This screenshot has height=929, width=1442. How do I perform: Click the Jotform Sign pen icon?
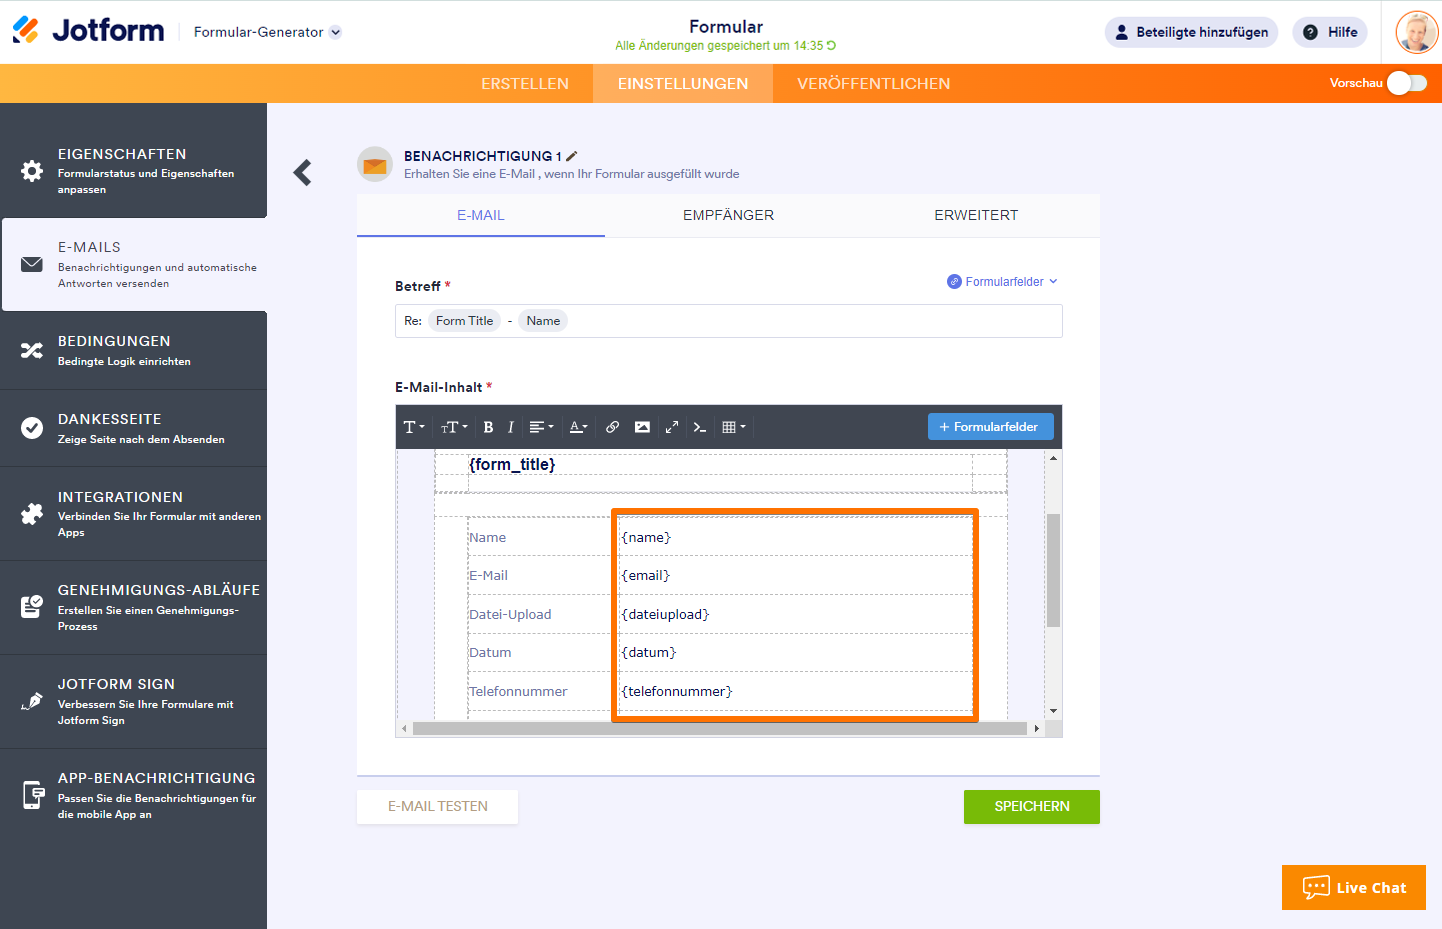click(32, 701)
